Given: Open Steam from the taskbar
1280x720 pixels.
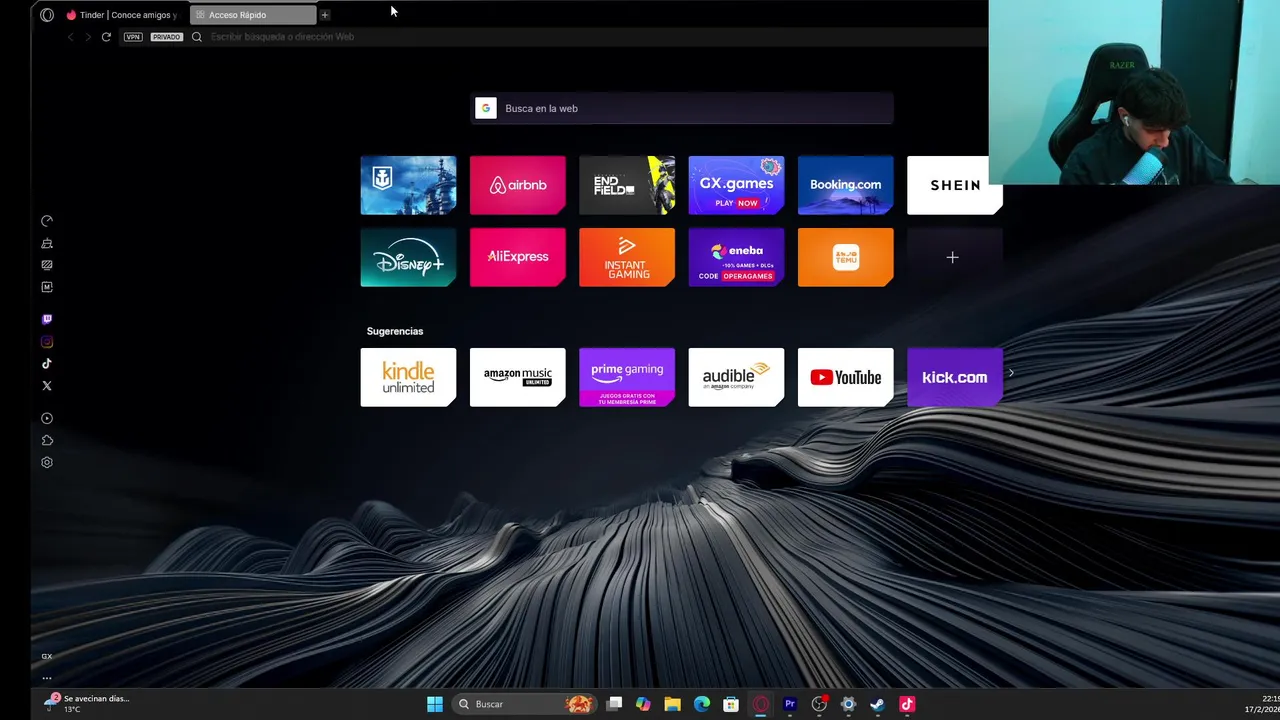Looking at the screenshot, I should [877, 704].
